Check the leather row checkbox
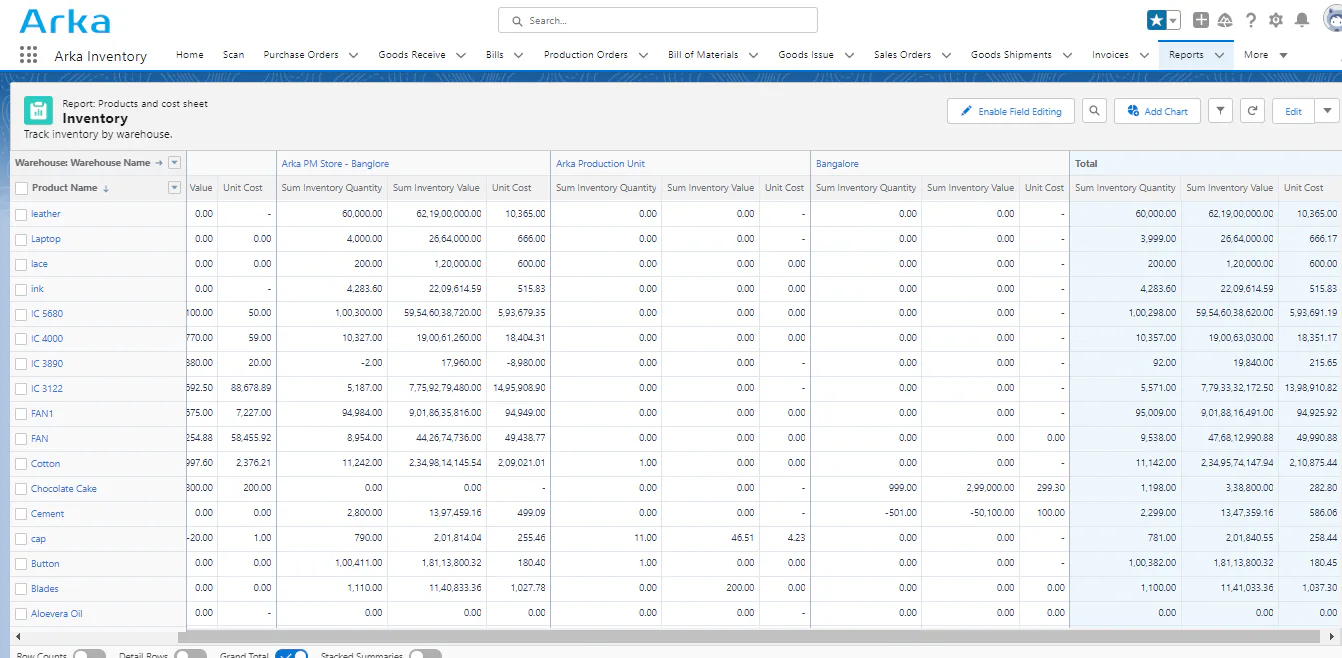Image resolution: width=1342 pixels, height=658 pixels. (21, 214)
